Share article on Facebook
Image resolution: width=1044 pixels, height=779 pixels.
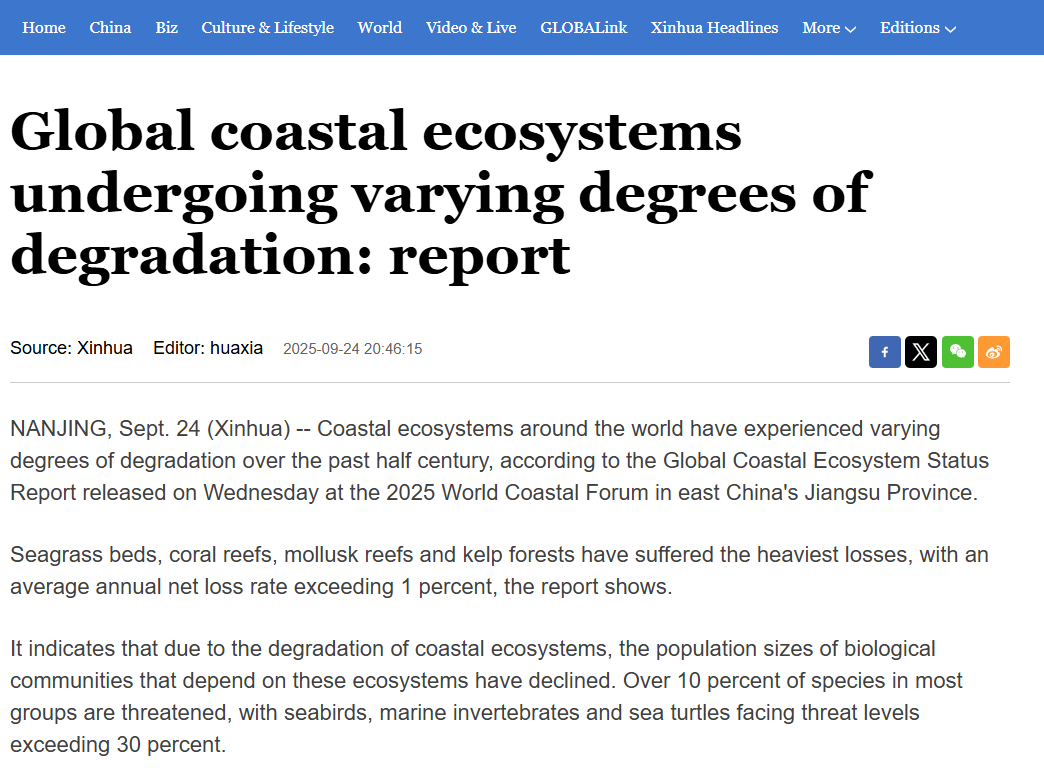click(885, 352)
